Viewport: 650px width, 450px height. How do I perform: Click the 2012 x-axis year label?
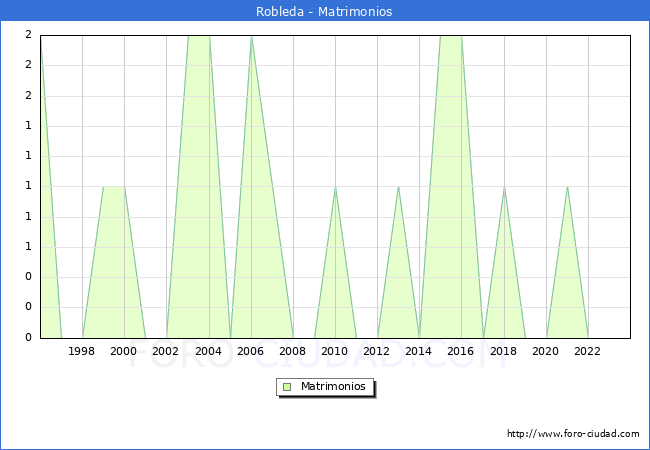[377, 351]
